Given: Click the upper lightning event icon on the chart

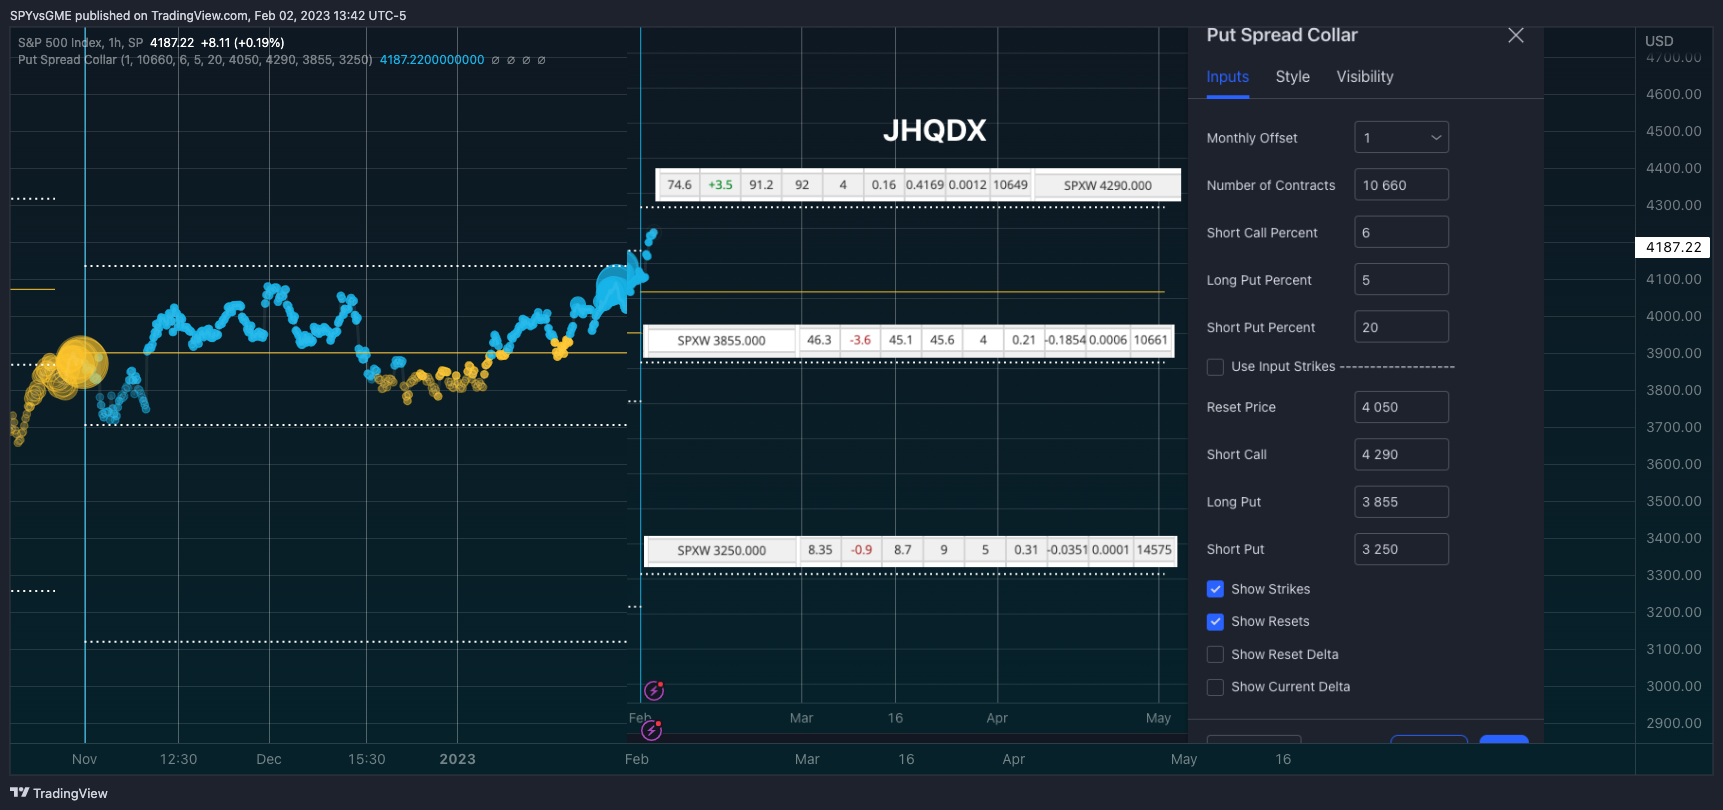Looking at the screenshot, I should tap(654, 690).
